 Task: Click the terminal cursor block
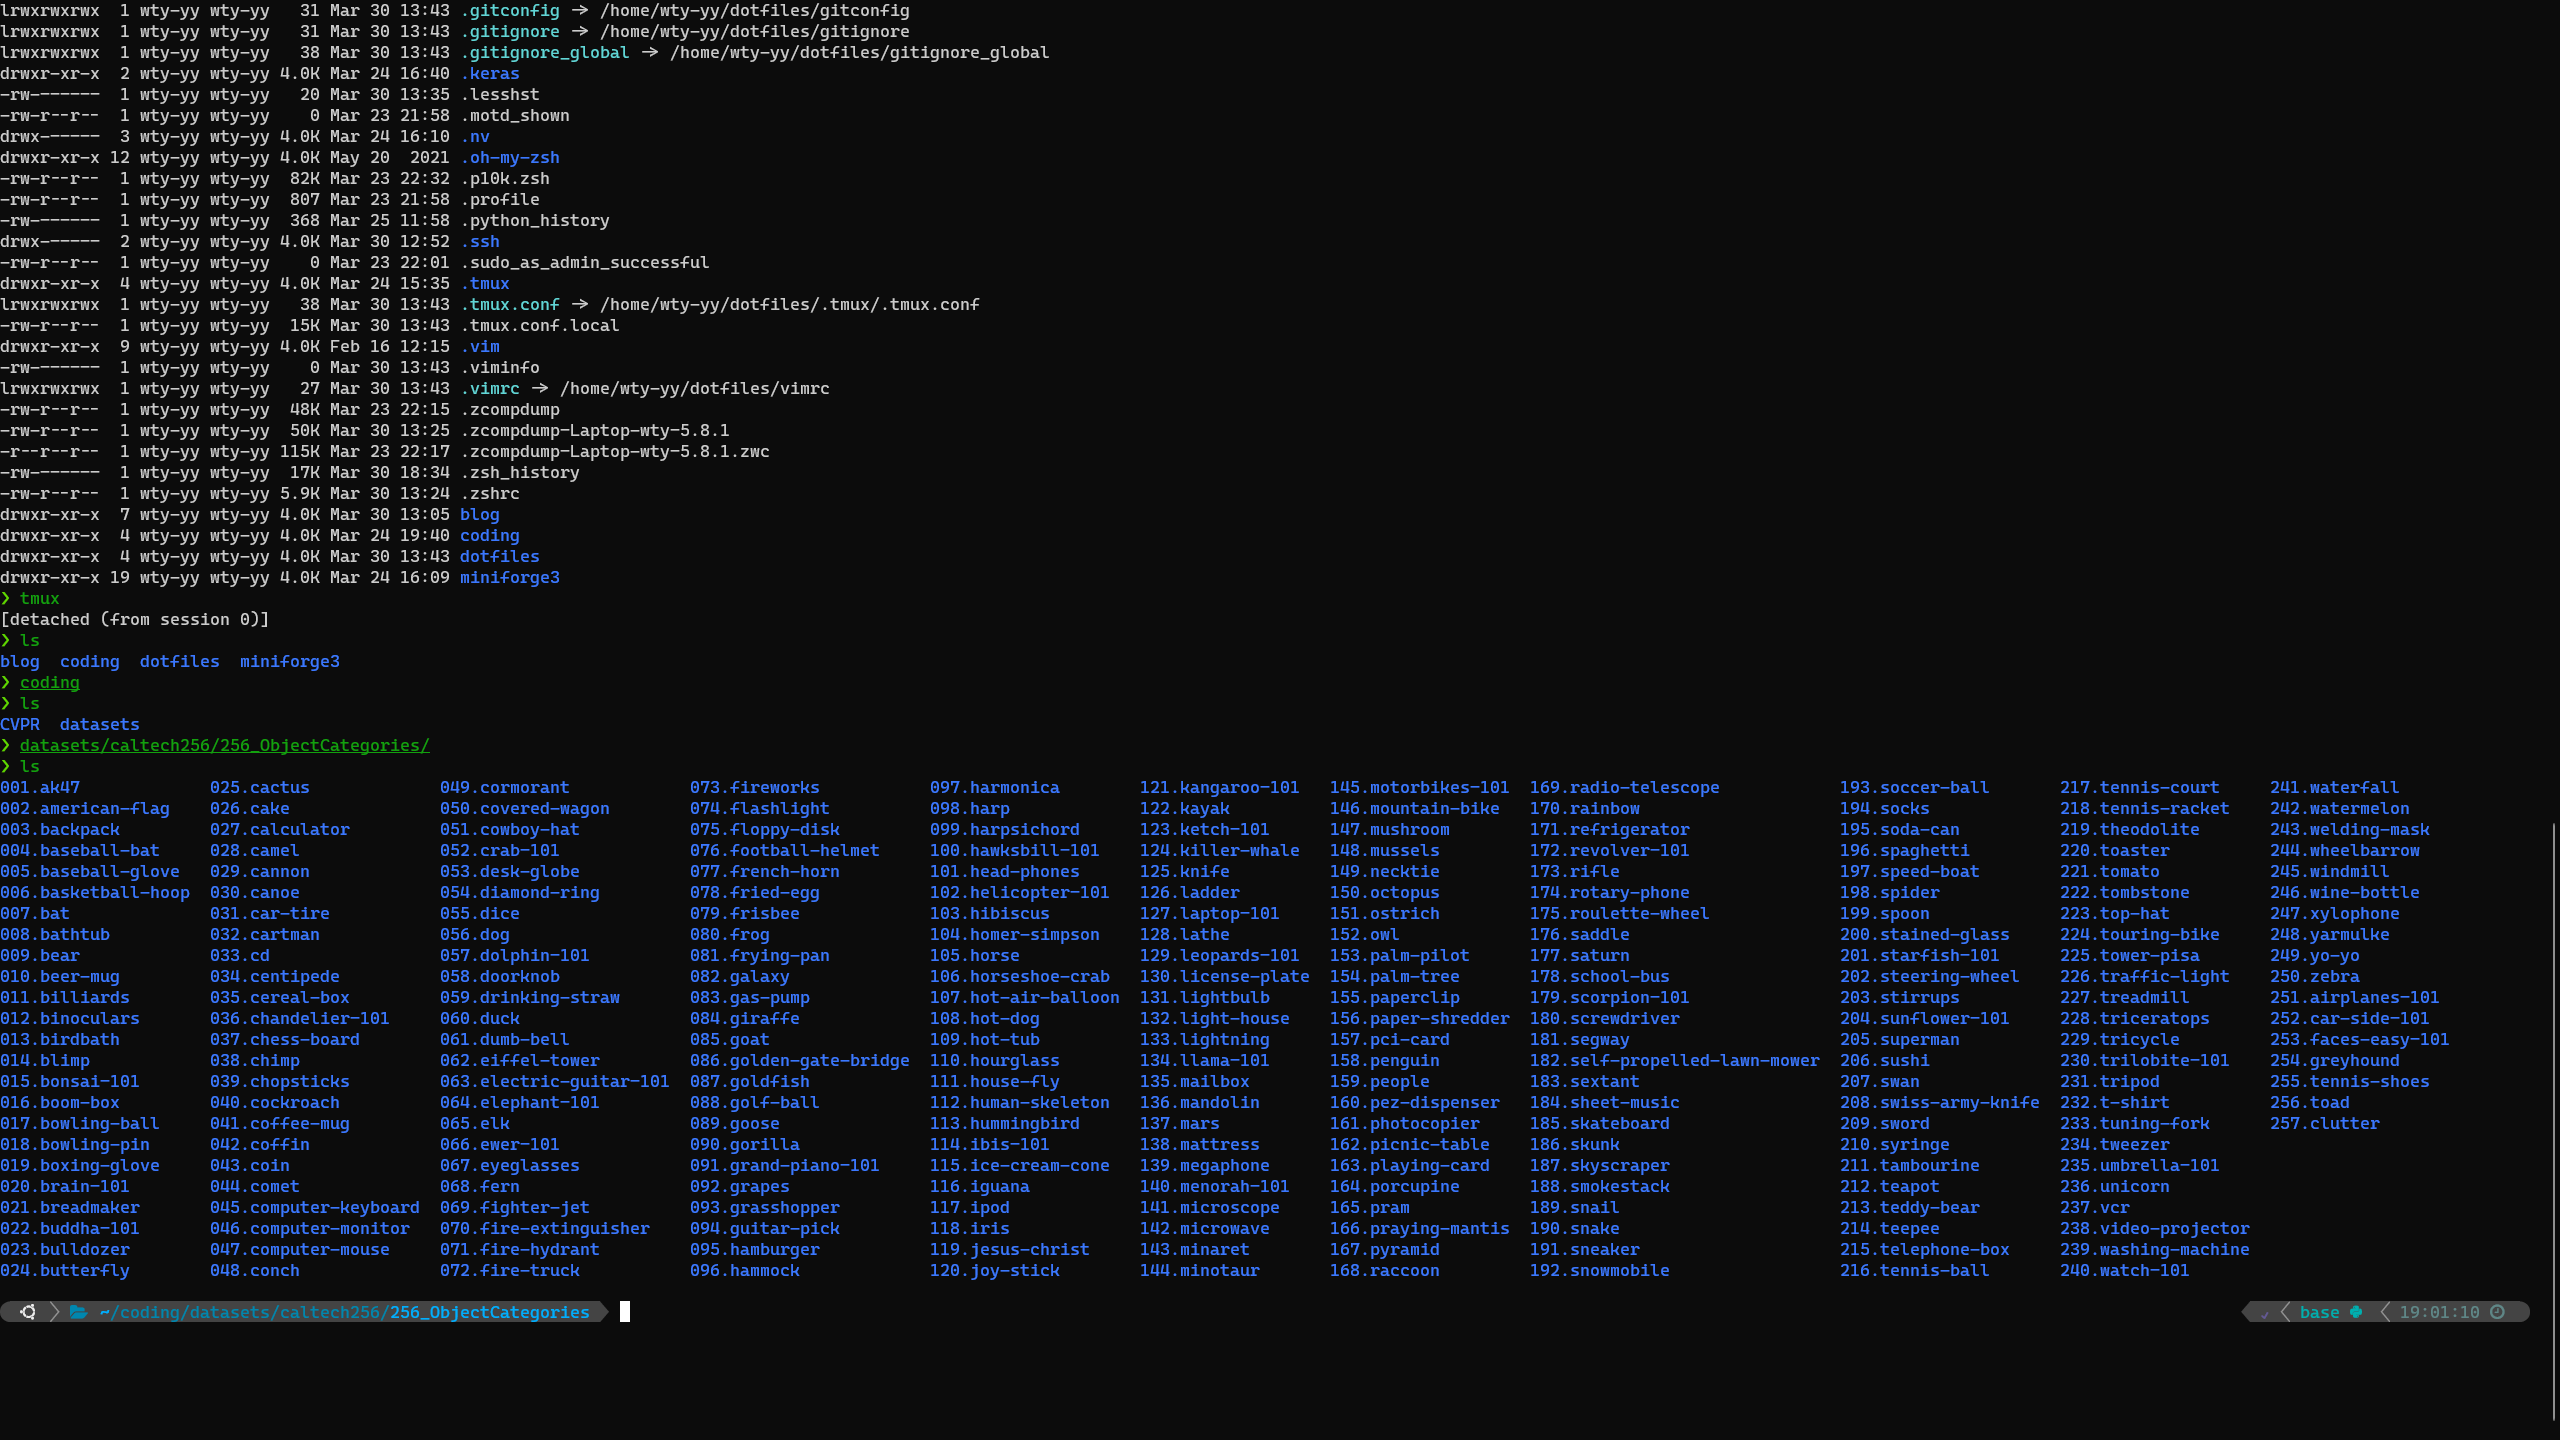tap(625, 1312)
